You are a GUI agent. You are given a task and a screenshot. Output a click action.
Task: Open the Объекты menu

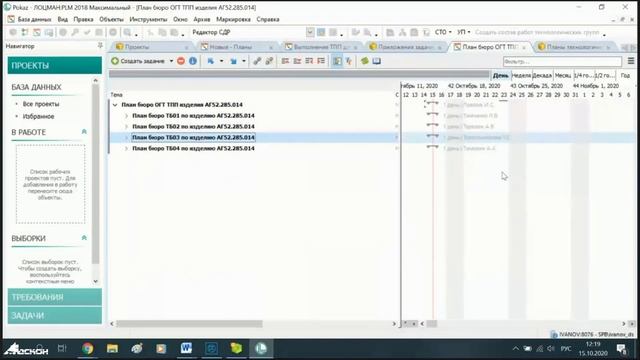click(111, 19)
